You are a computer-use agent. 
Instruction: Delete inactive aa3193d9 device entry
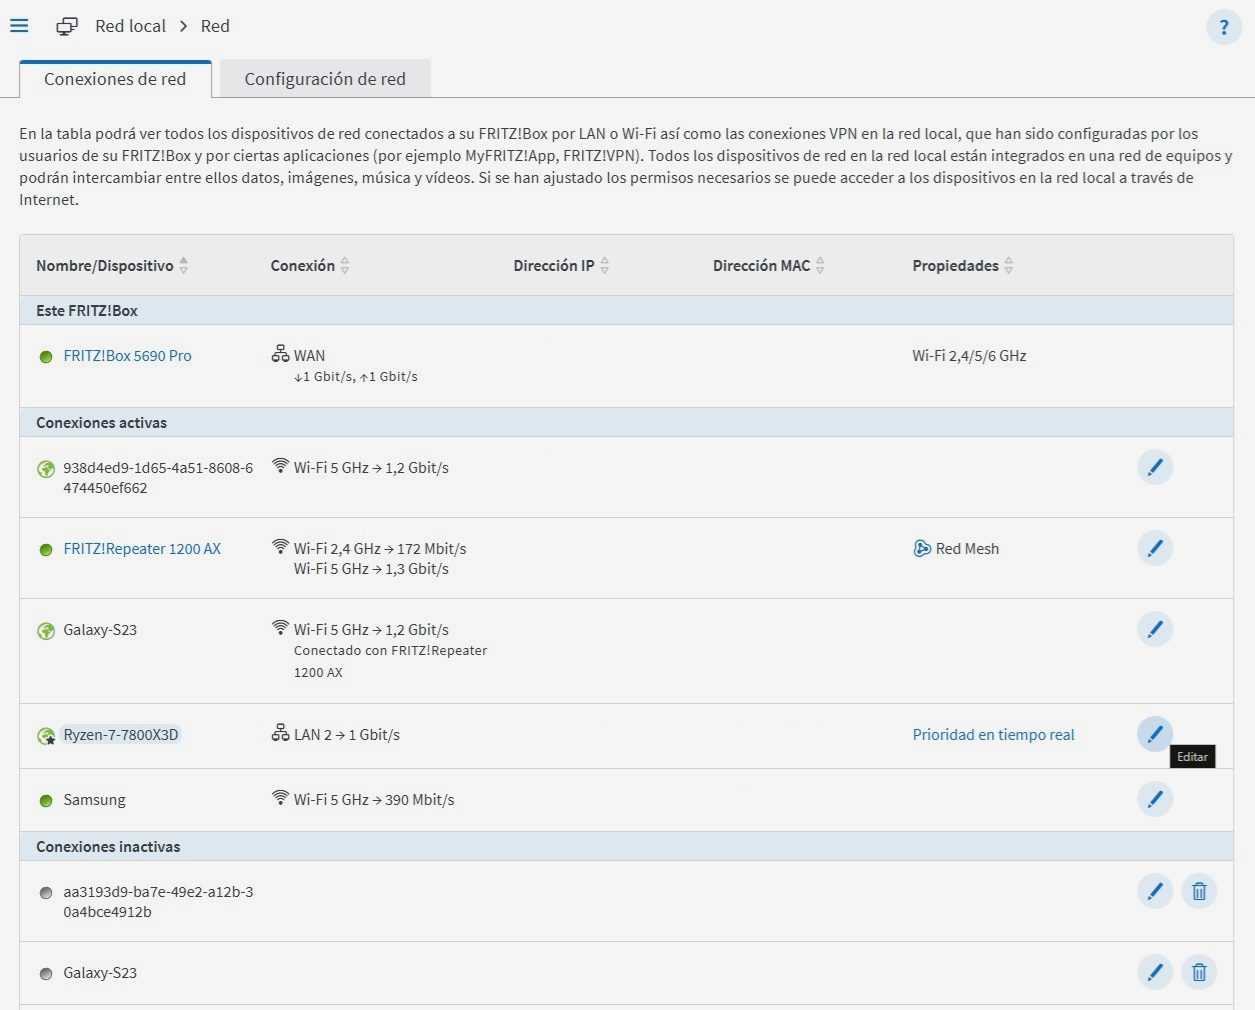click(x=1198, y=891)
